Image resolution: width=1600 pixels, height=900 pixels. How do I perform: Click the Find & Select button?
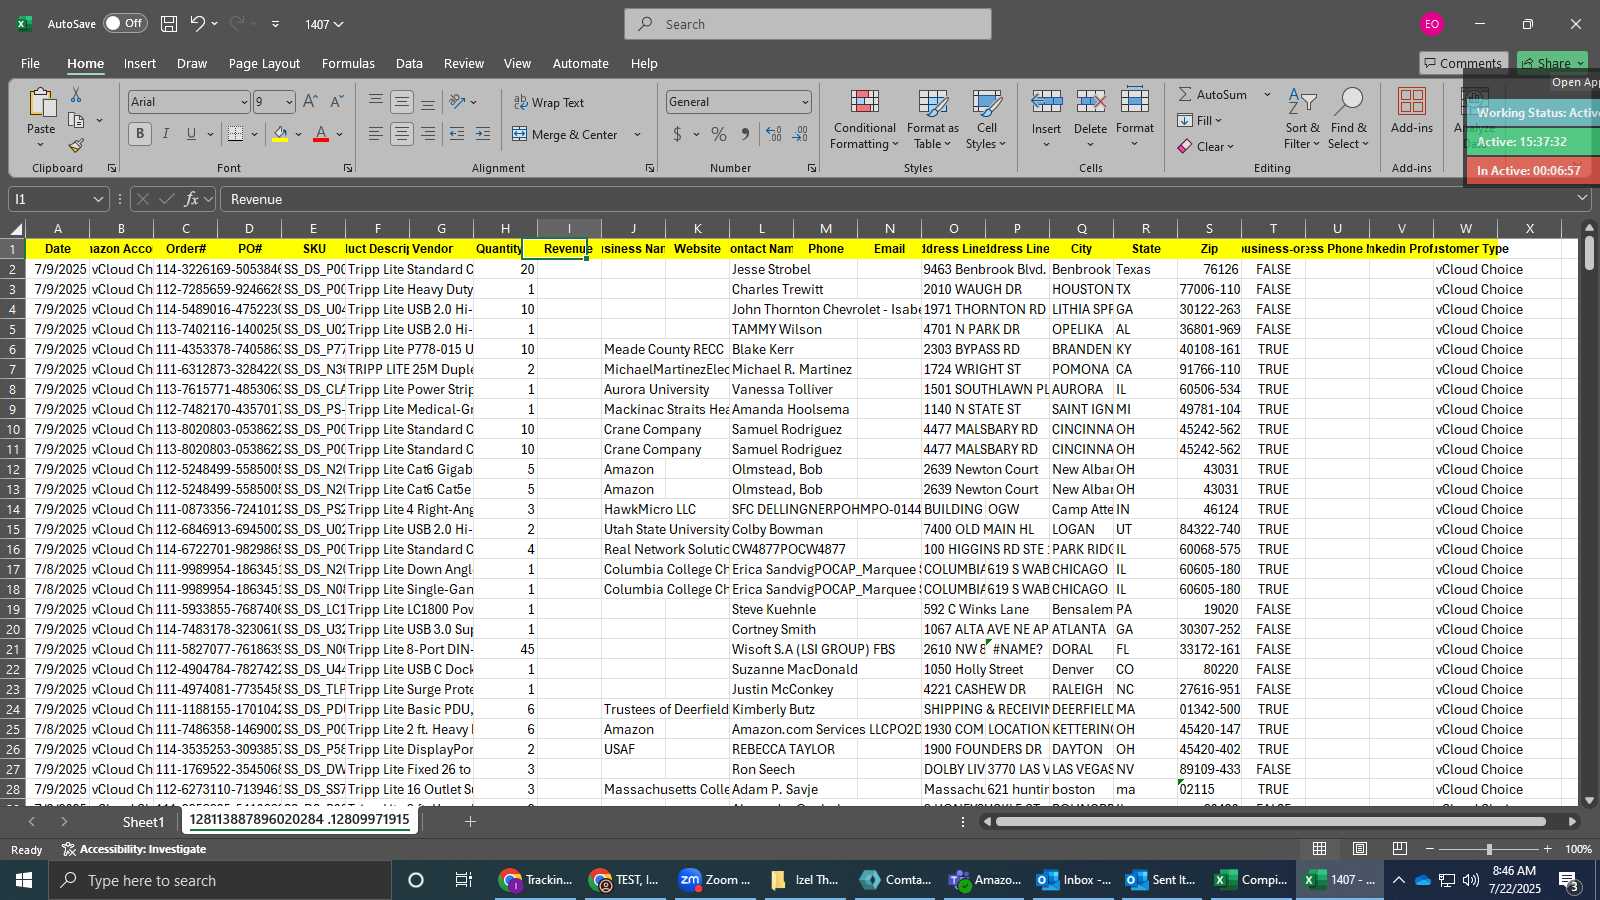[x=1349, y=120]
